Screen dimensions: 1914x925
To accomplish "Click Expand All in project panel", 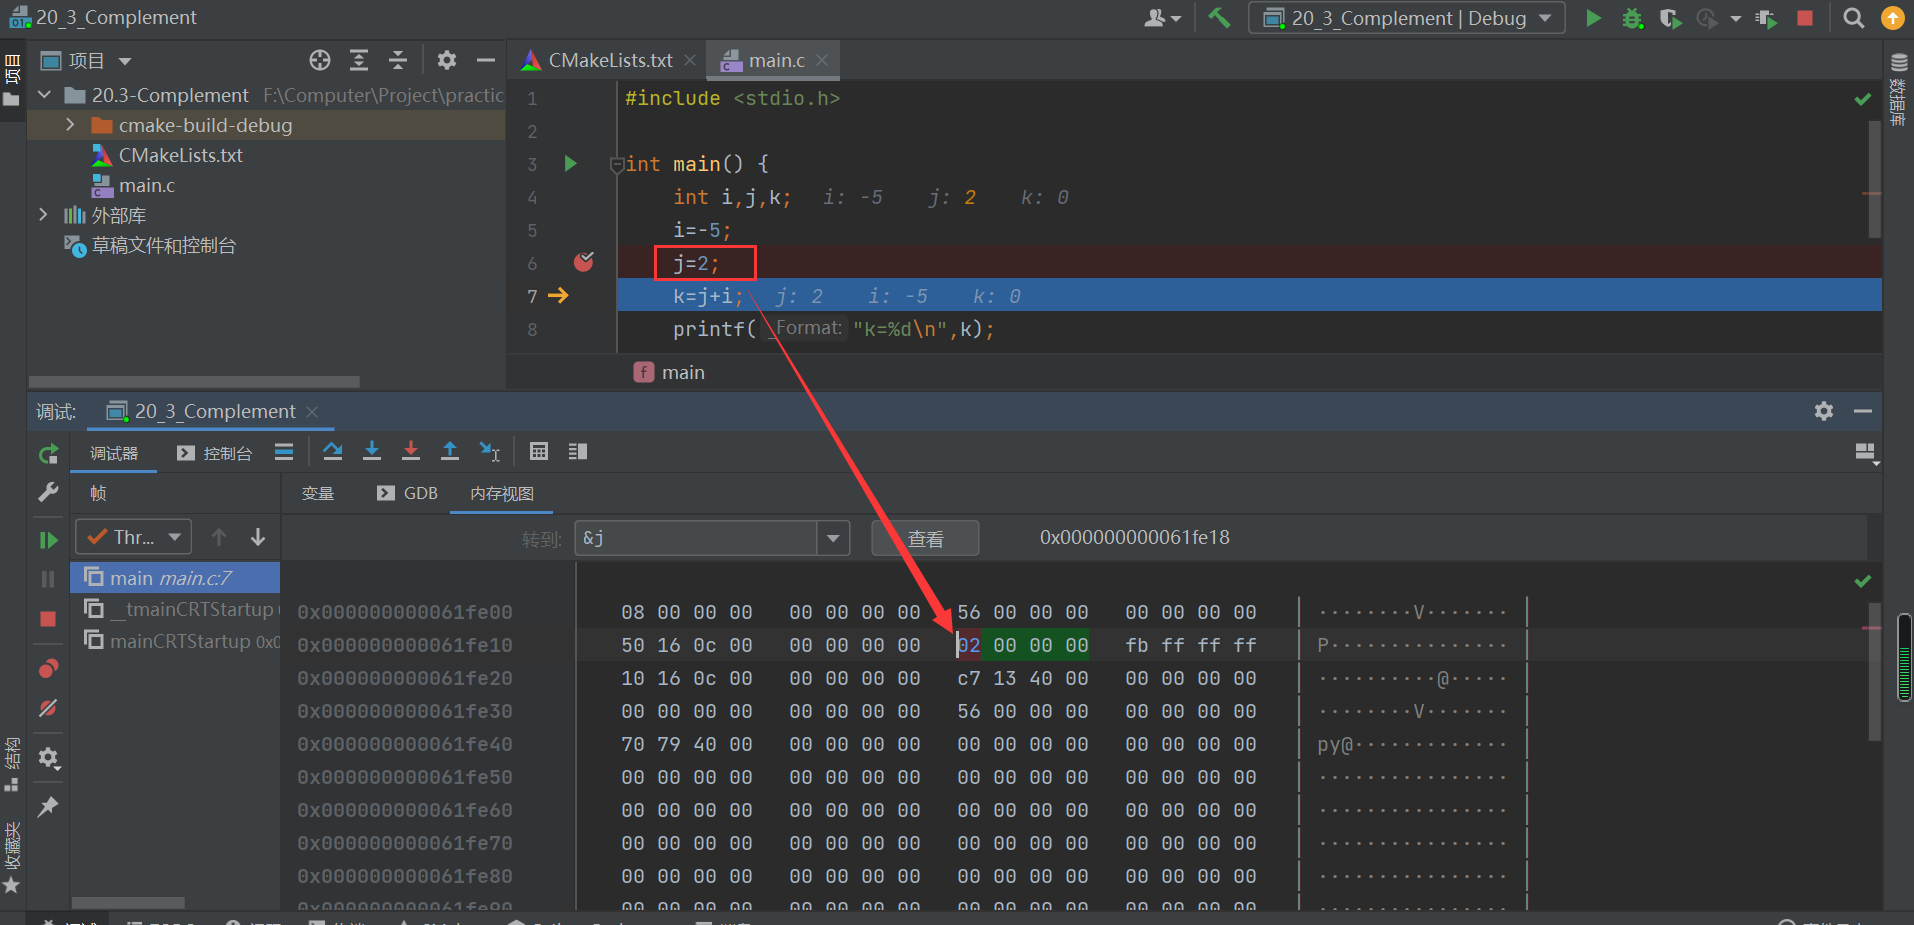I will point(359,61).
